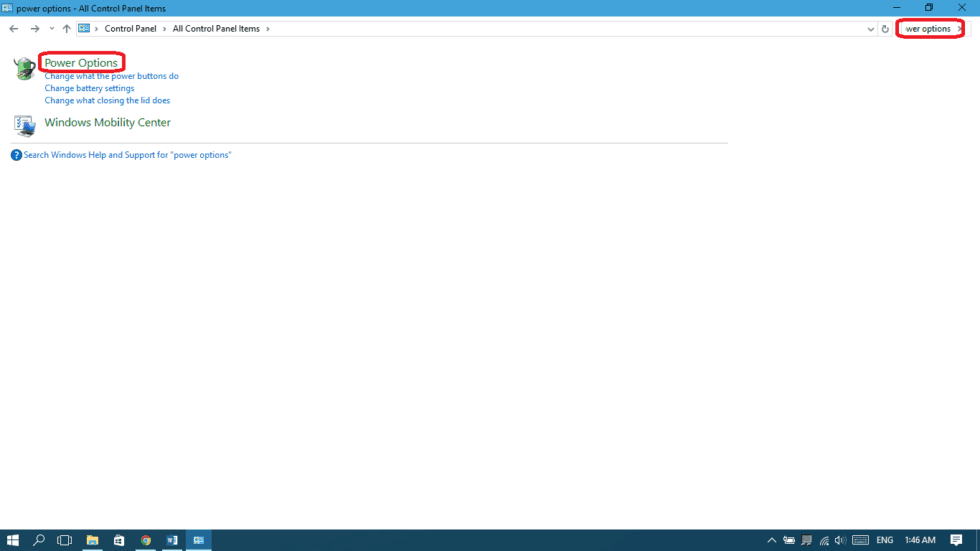Click Control Panel in the breadcrumb path

pos(130,29)
